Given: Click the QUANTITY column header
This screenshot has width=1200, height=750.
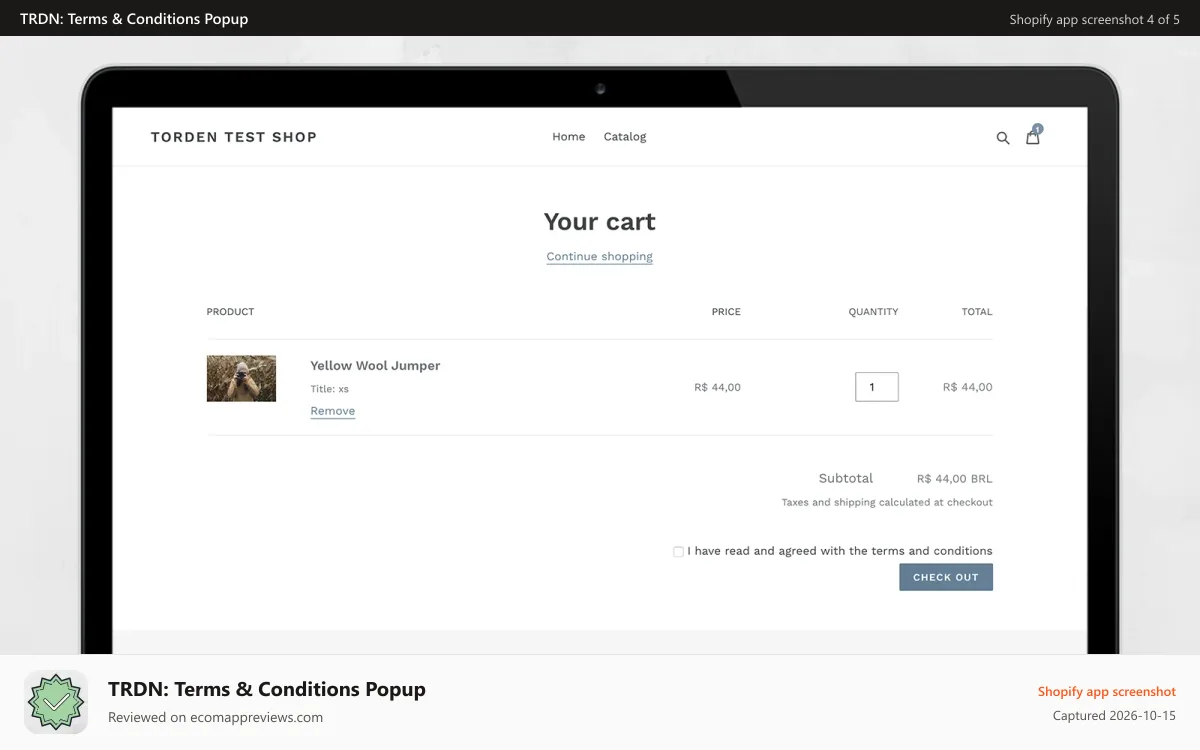Looking at the screenshot, I should pyautogui.click(x=874, y=312).
